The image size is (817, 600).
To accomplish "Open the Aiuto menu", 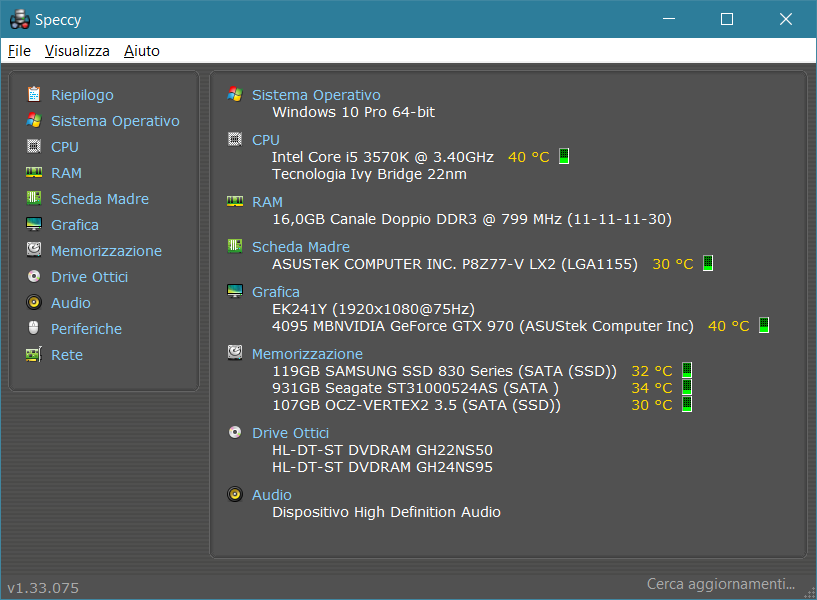I will (142, 51).
